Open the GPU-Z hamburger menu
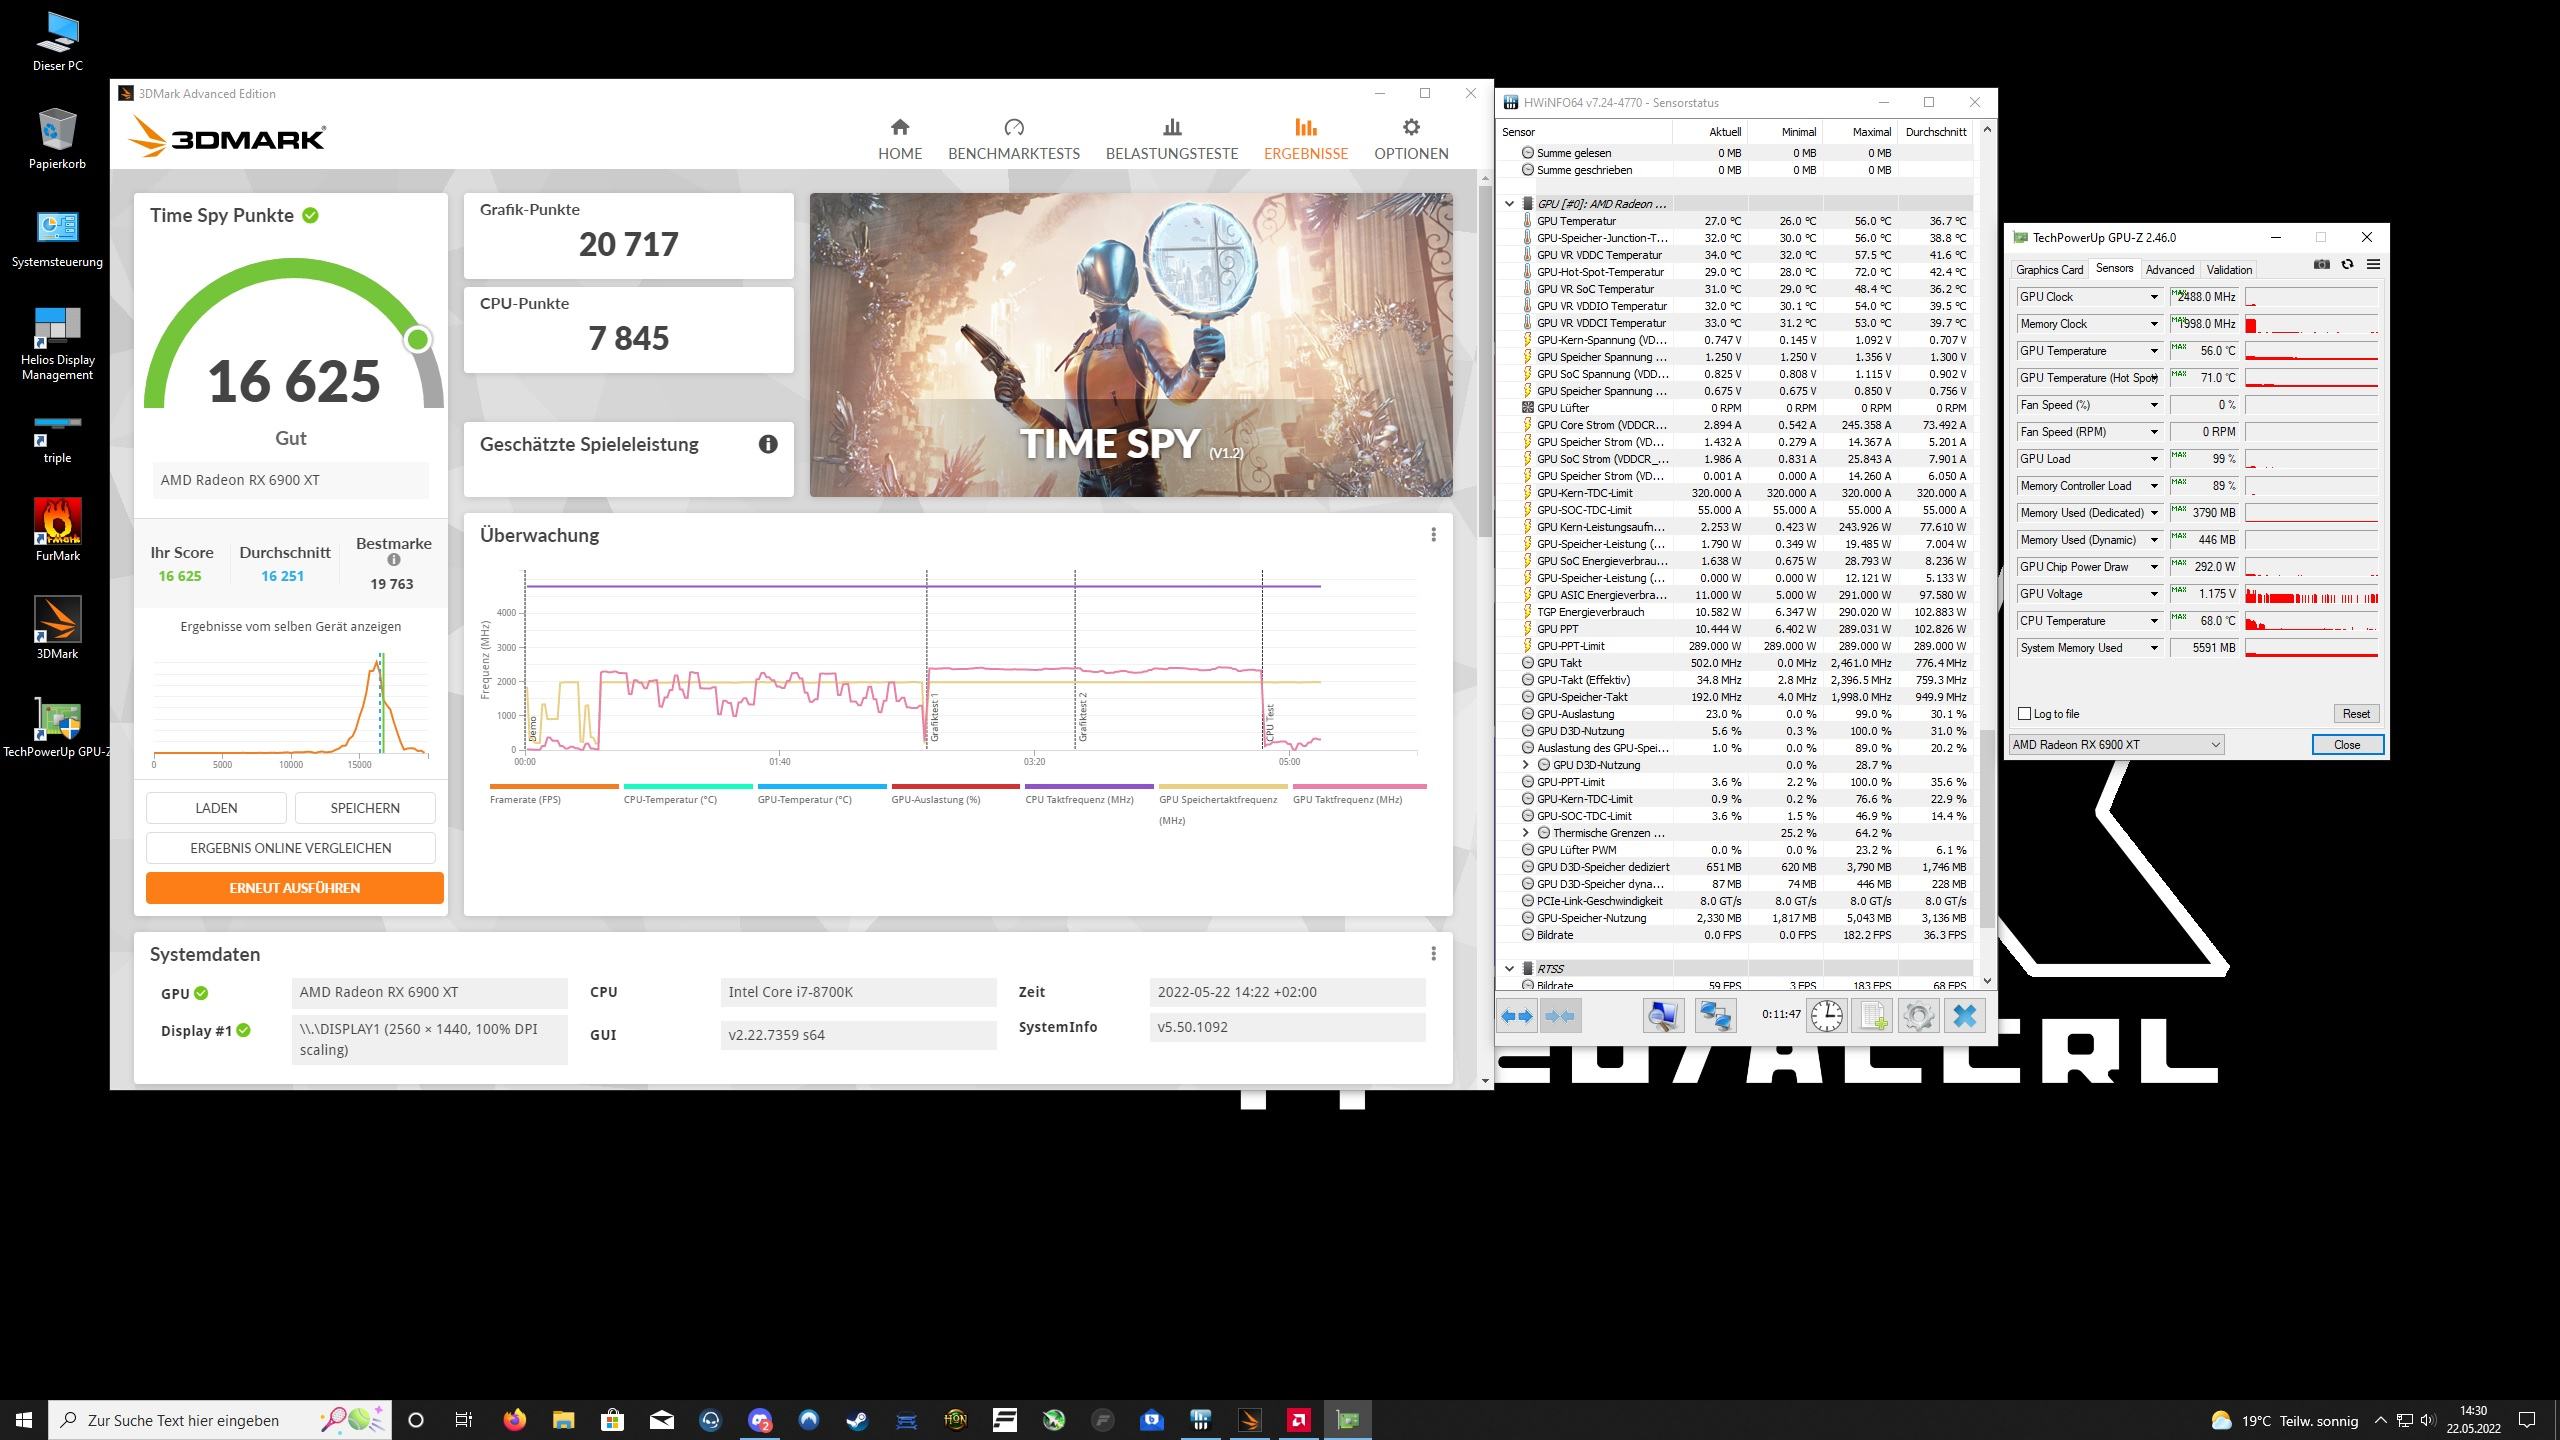 pyautogui.click(x=2373, y=265)
